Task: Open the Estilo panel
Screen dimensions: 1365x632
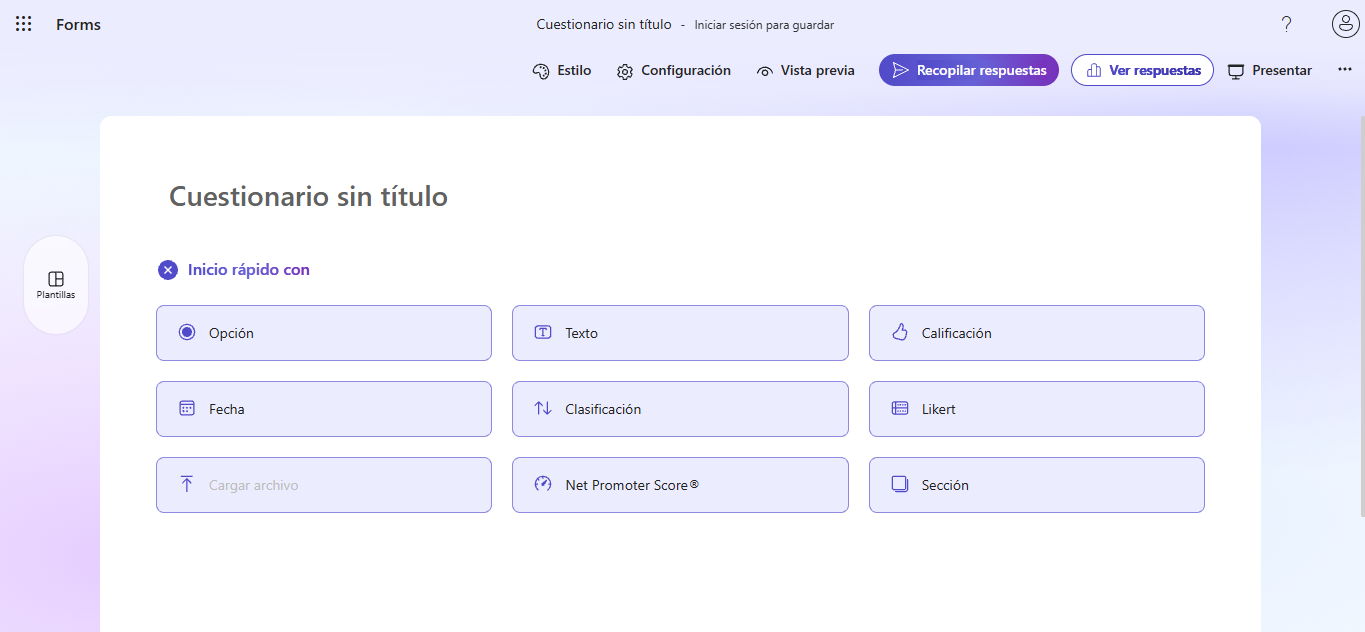Action: coord(562,70)
